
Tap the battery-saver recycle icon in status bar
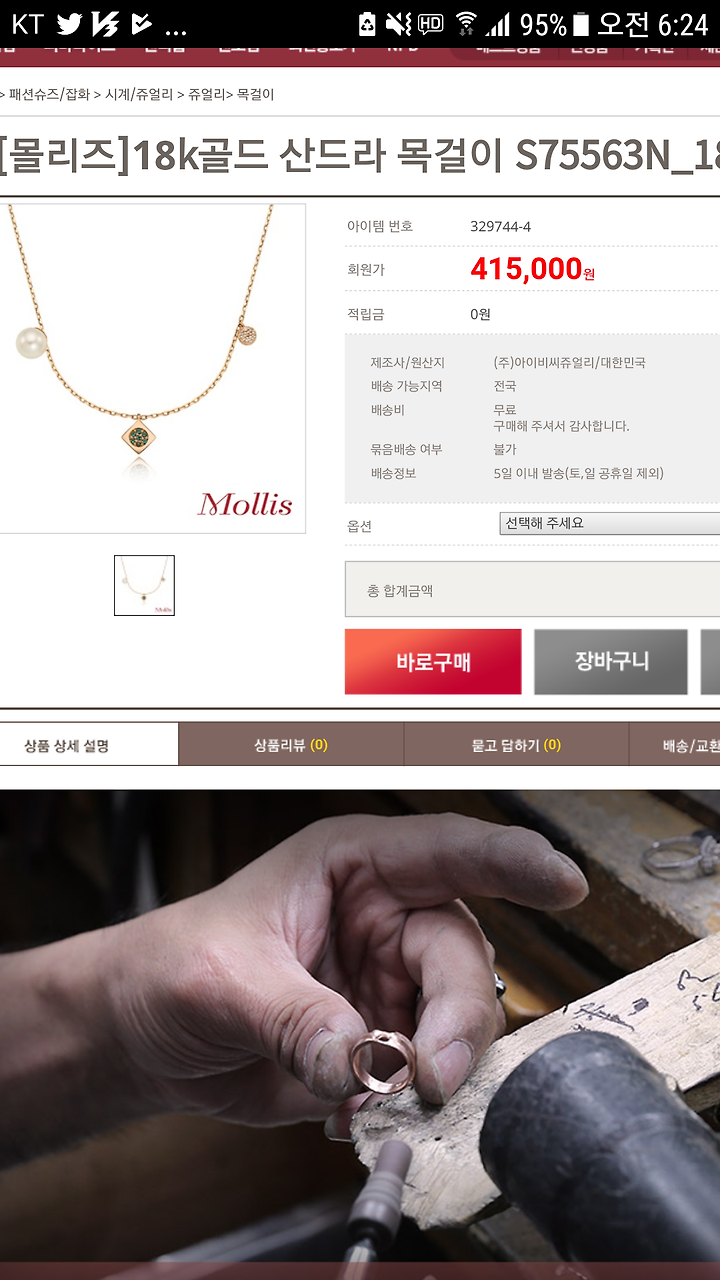point(367,23)
